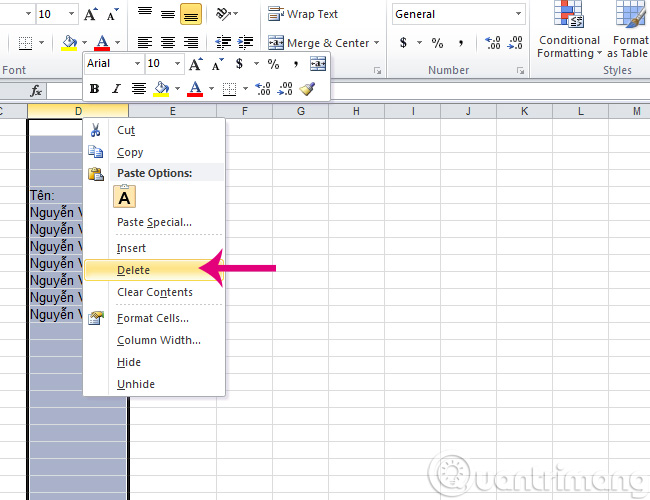The image size is (650, 500).
Task: Toggle Italic in the mini toolbar
Action: [116, 88]
